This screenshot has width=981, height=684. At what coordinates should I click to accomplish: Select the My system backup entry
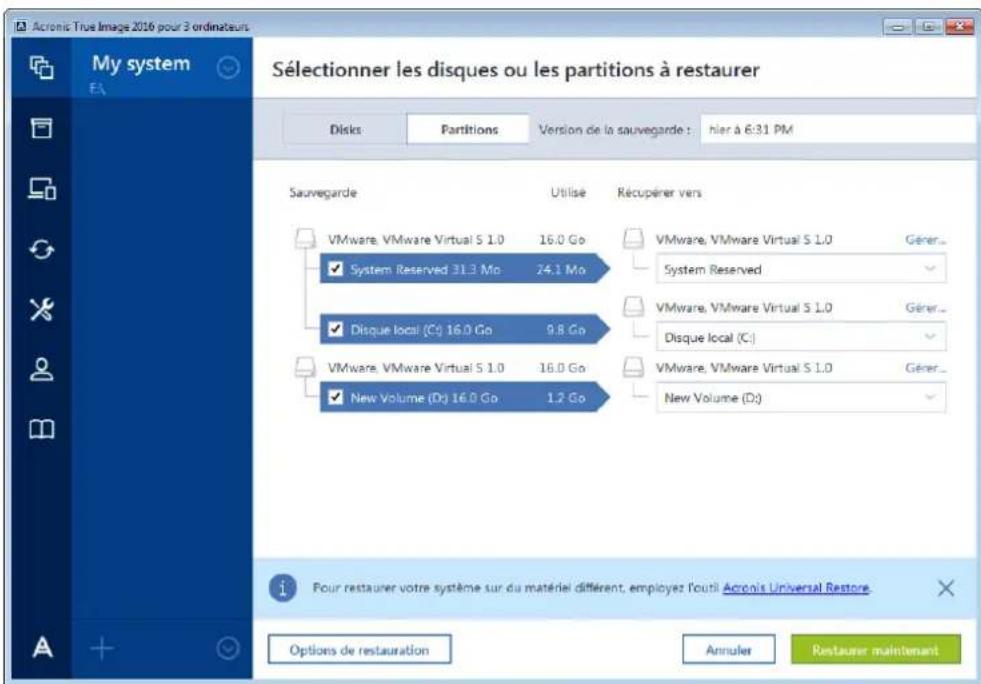162,68
